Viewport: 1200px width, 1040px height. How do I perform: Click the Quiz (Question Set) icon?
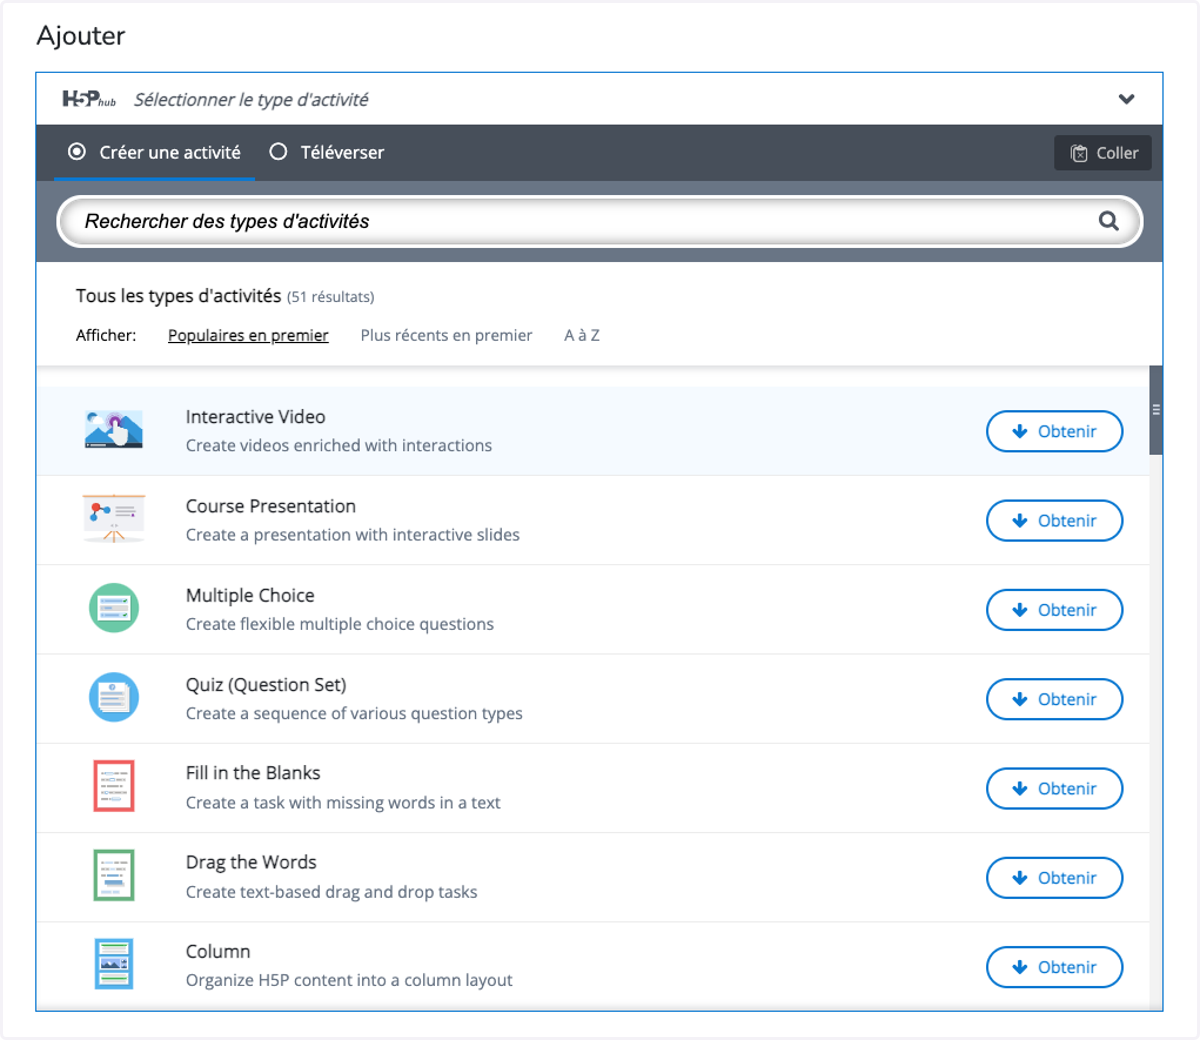[x=114, y=697]
